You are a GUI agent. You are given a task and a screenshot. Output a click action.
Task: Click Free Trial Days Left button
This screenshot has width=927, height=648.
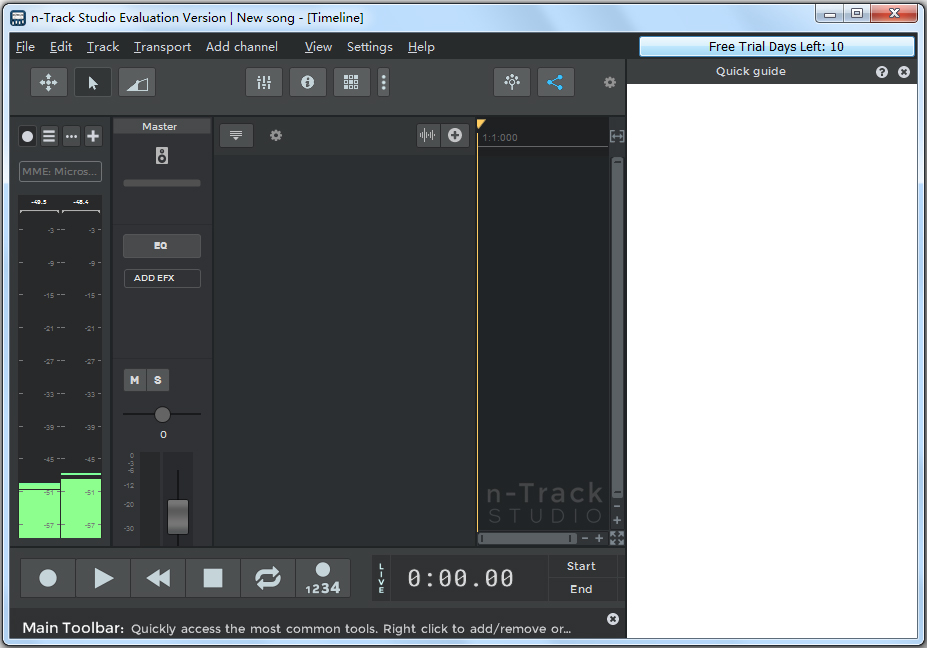point(776,47)
